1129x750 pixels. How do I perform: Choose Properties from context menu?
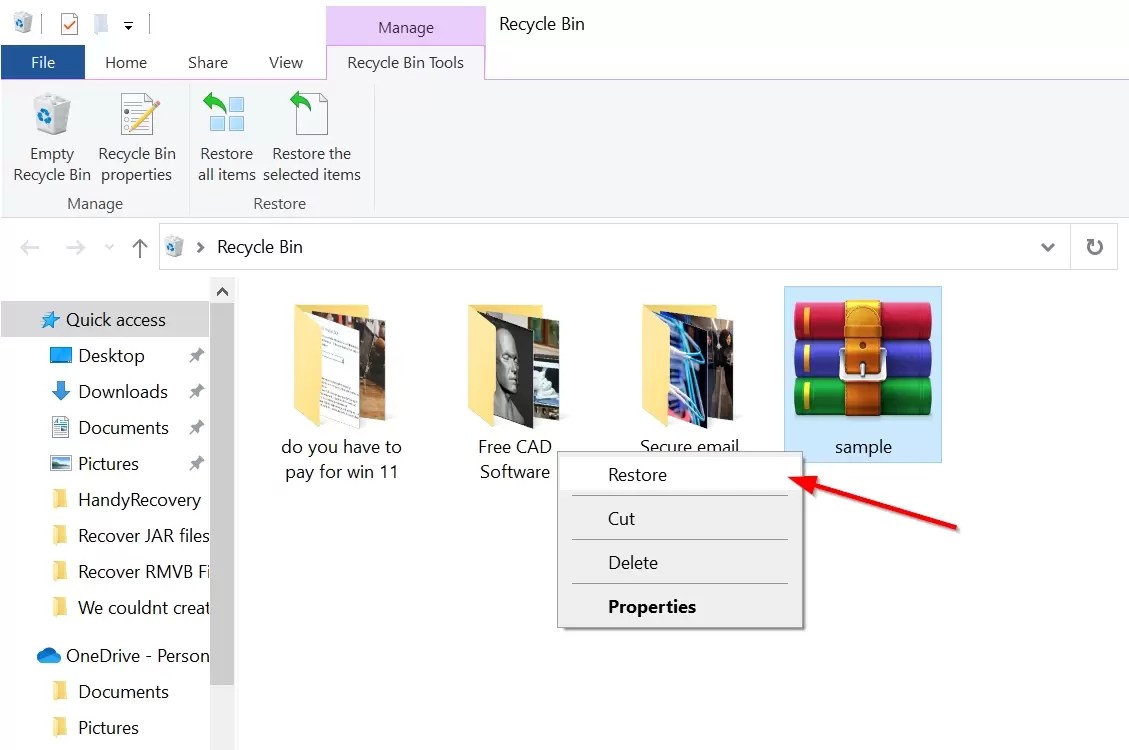pos(680,607)
